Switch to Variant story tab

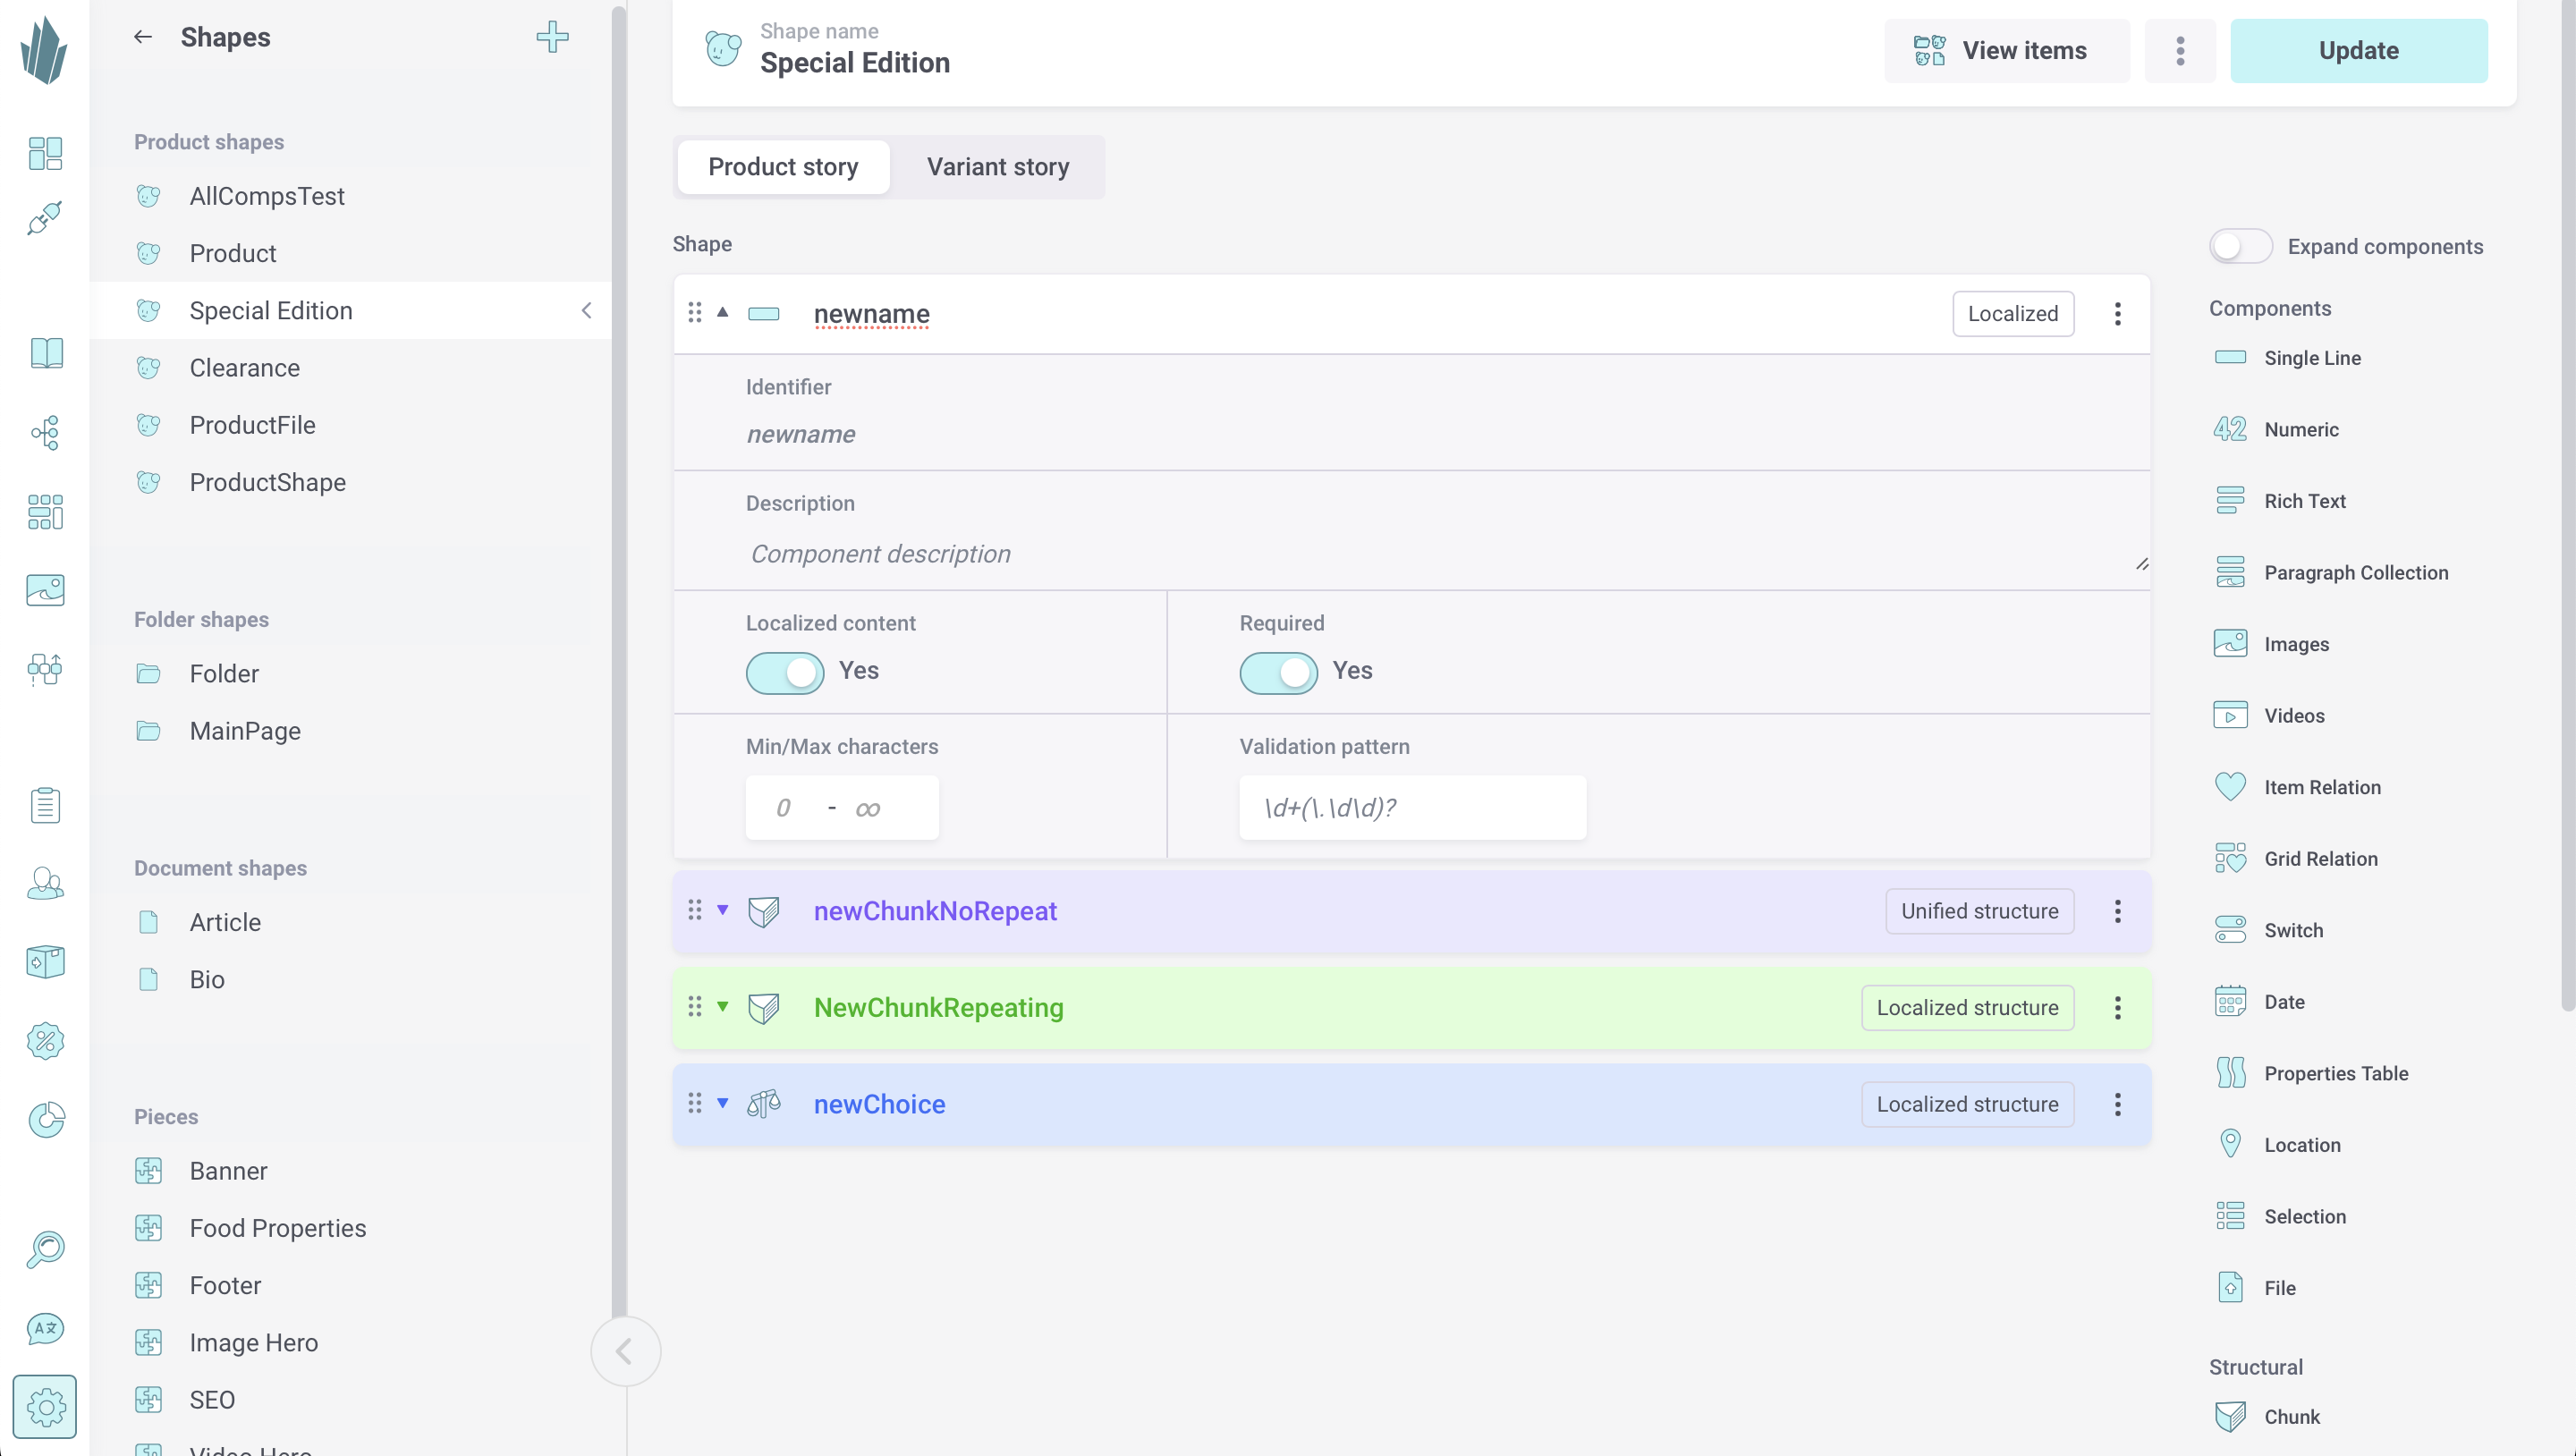[998, 166]
